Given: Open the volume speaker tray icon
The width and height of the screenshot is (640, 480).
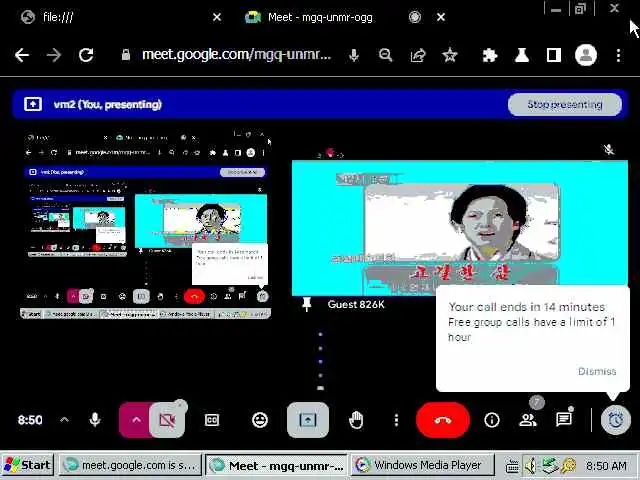Looking at the screenshot, I should tap(530, 465).
